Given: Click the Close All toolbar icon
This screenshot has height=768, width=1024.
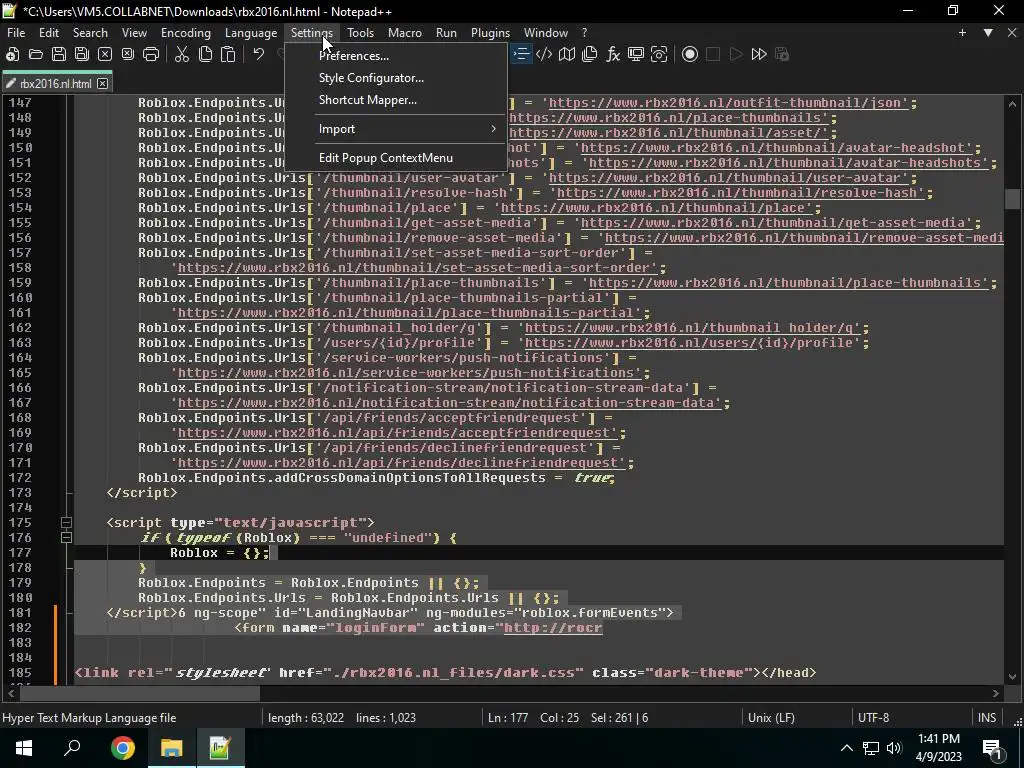Looking at the screenshot, I should pos(128,54).
